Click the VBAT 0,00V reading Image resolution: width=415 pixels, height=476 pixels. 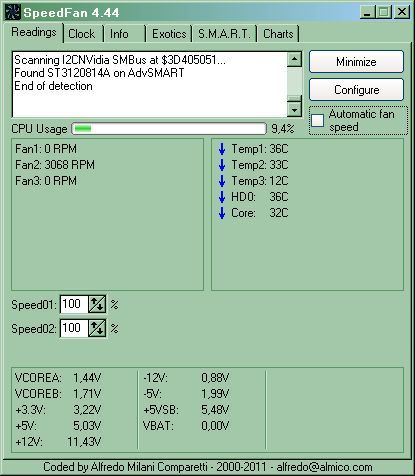pos(186,426)
